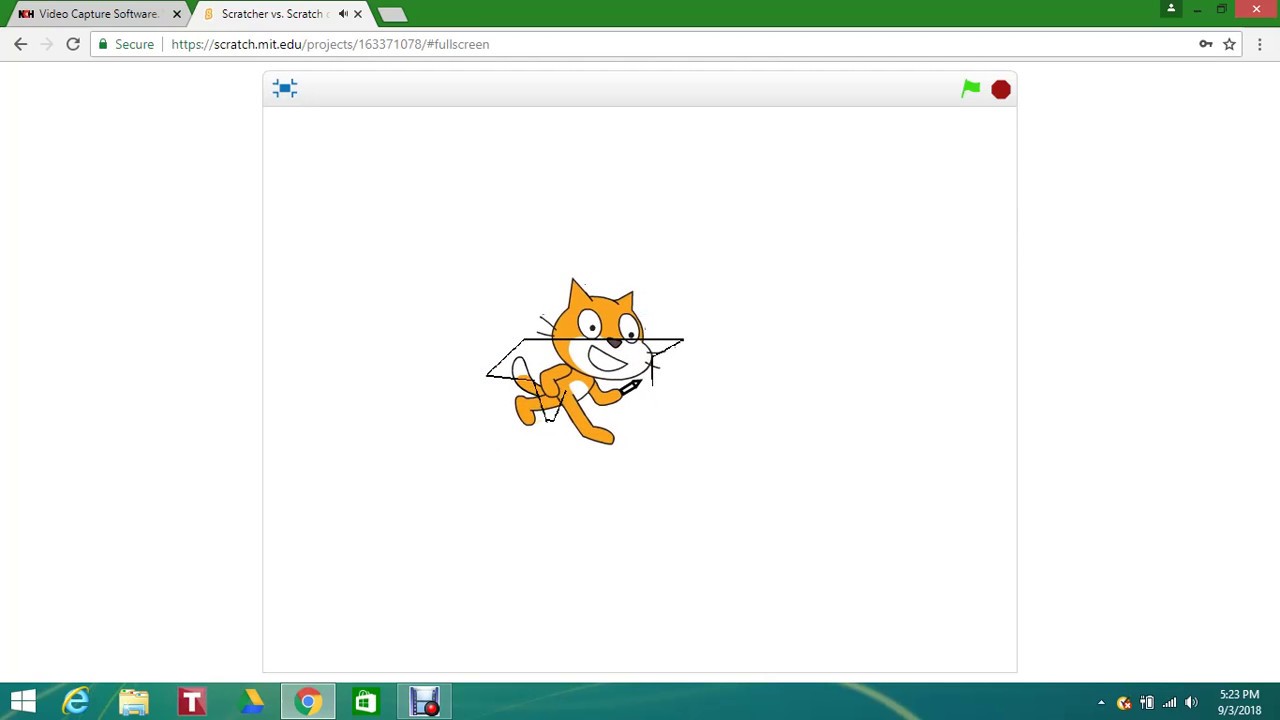The width and height of the screenshot is (1280, 720).
Task: Exit fullscreen mode with the blue shrink icon
Action: click(x=285, y=89)
